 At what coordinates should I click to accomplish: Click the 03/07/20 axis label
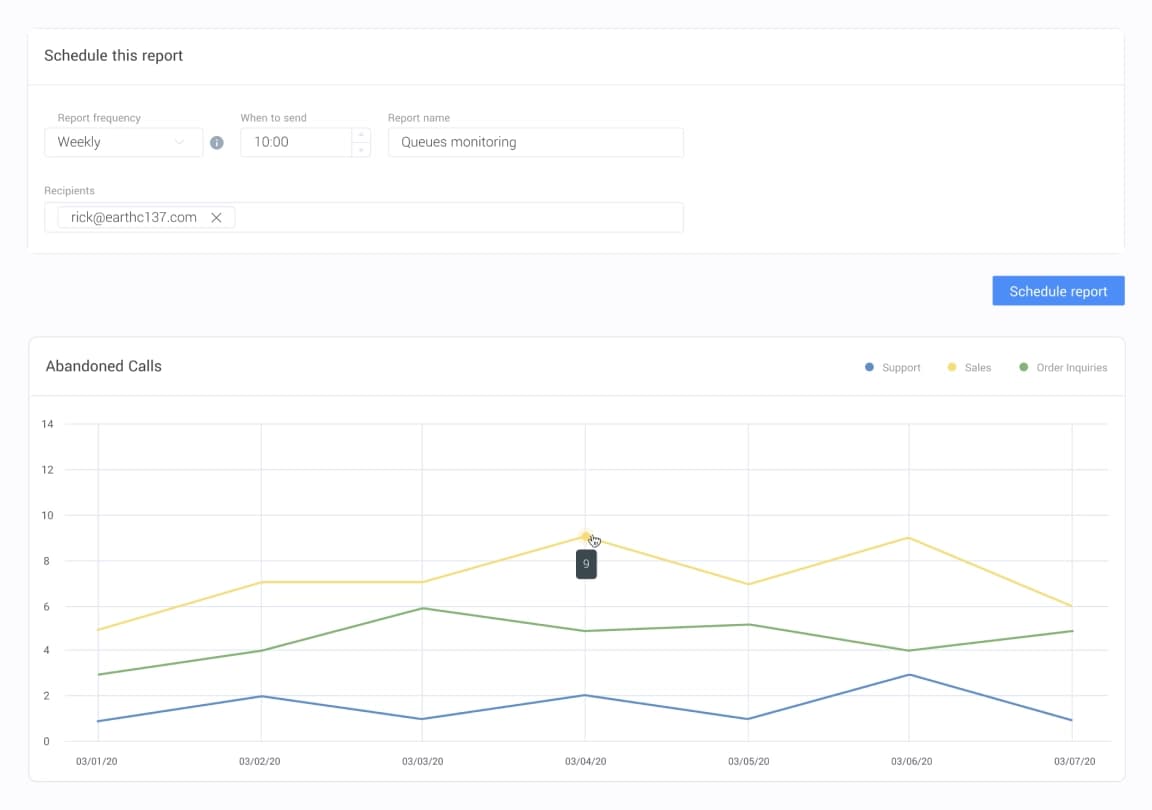tap(1074, 761)
